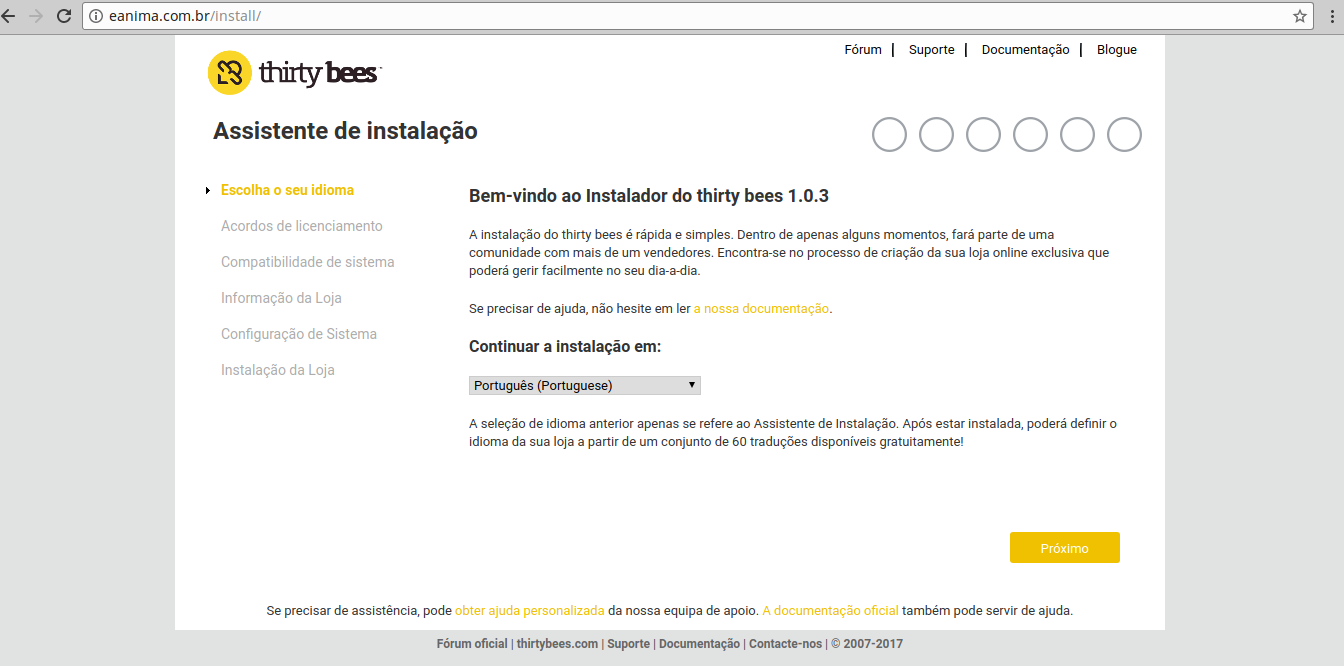Open the browser menu with three dots
The image size is (1344, 666).
point(1331,16)
